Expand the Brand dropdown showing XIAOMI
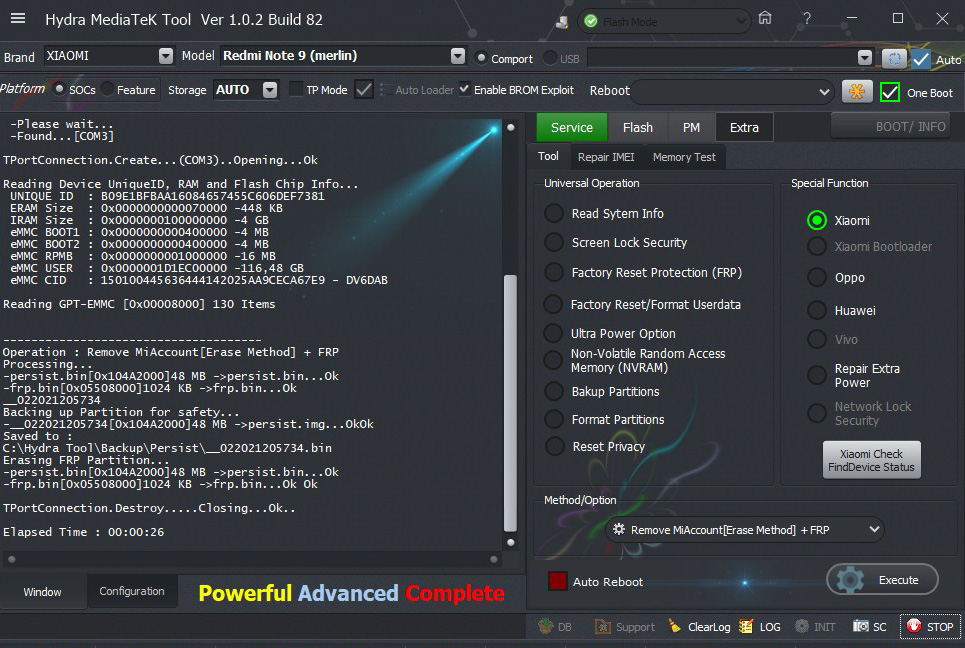Viewport: 965px width, 648px height. tap(165, 57)
